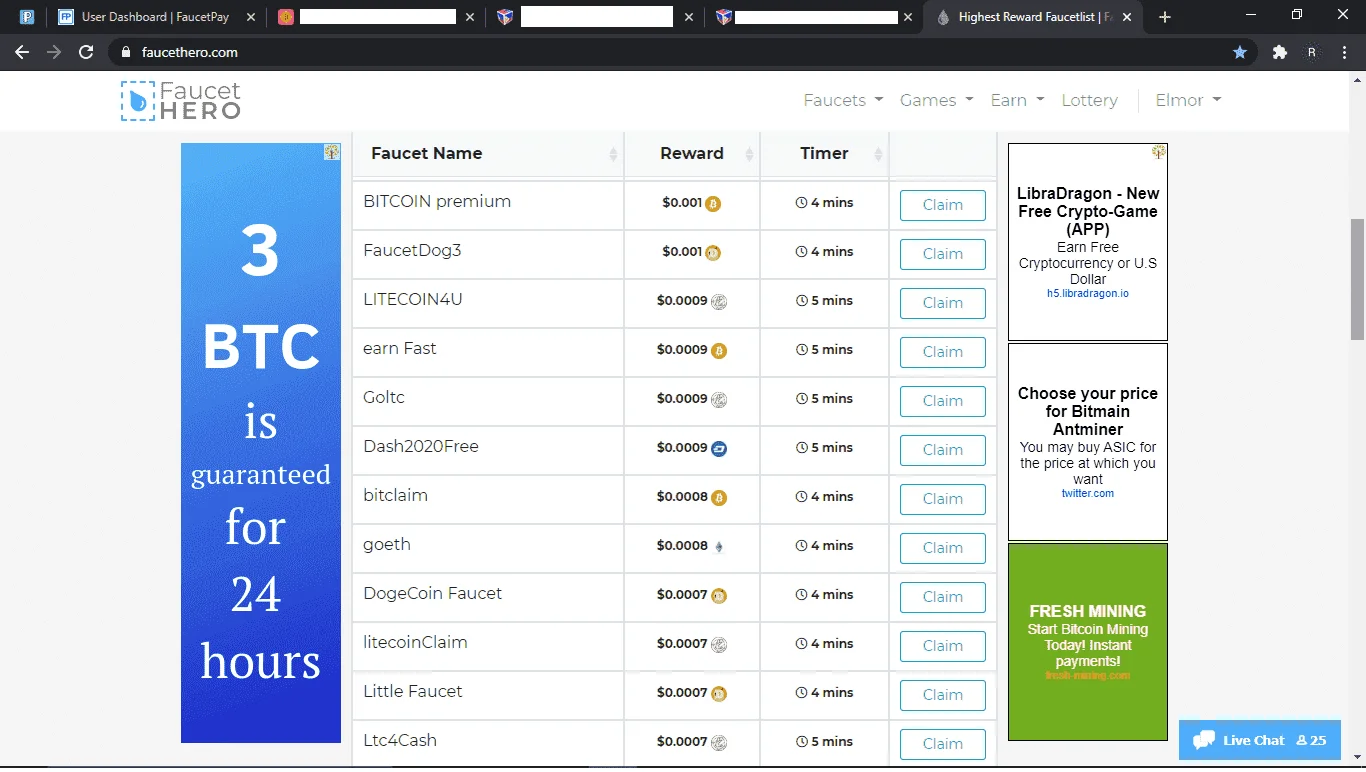Click the page's vertical scrollbar
The width and height of the screenshot is (1366, 772).
tap(1357, 280)
